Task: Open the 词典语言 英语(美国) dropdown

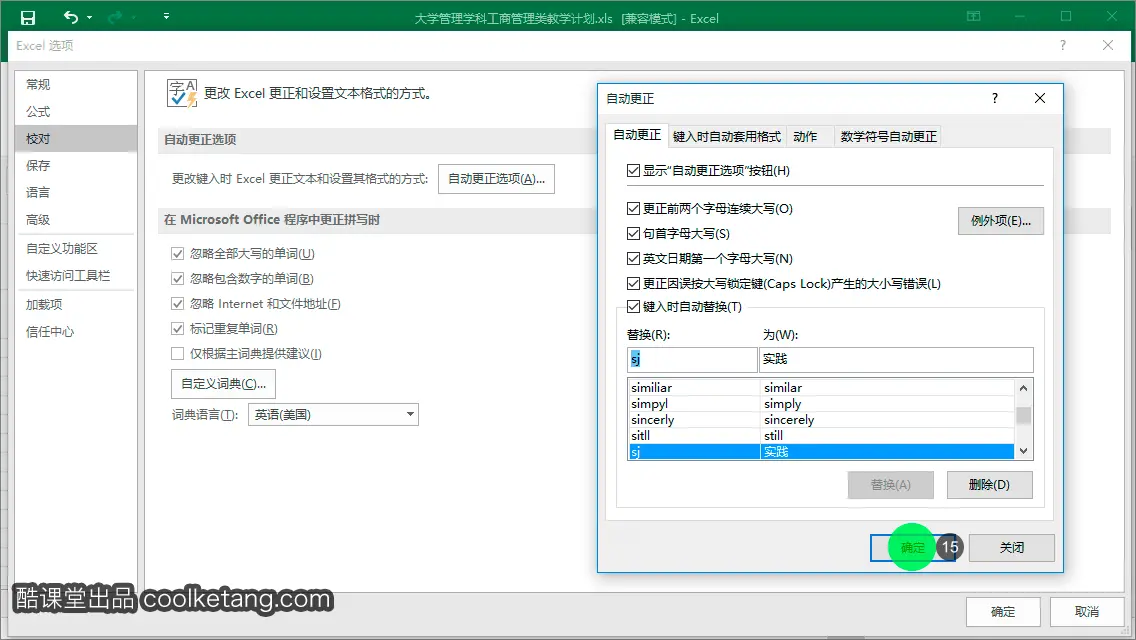Action: click(x=333, y=415)
